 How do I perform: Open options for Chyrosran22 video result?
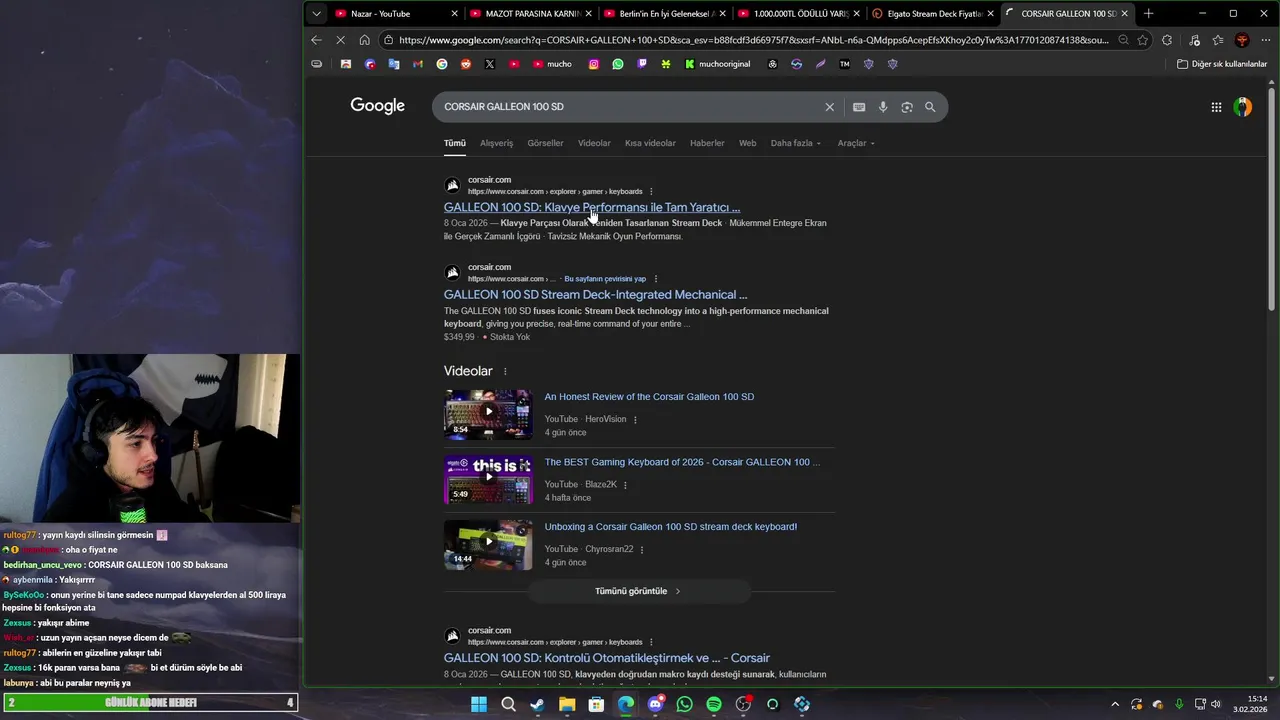tap(642, 549)
